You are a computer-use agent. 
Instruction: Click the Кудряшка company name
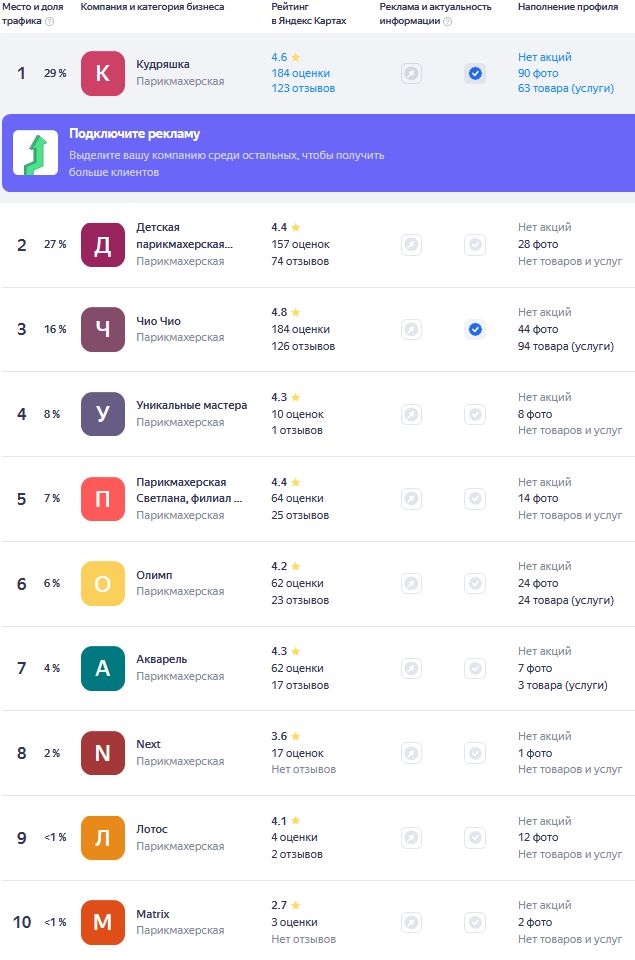coord(163,64)
